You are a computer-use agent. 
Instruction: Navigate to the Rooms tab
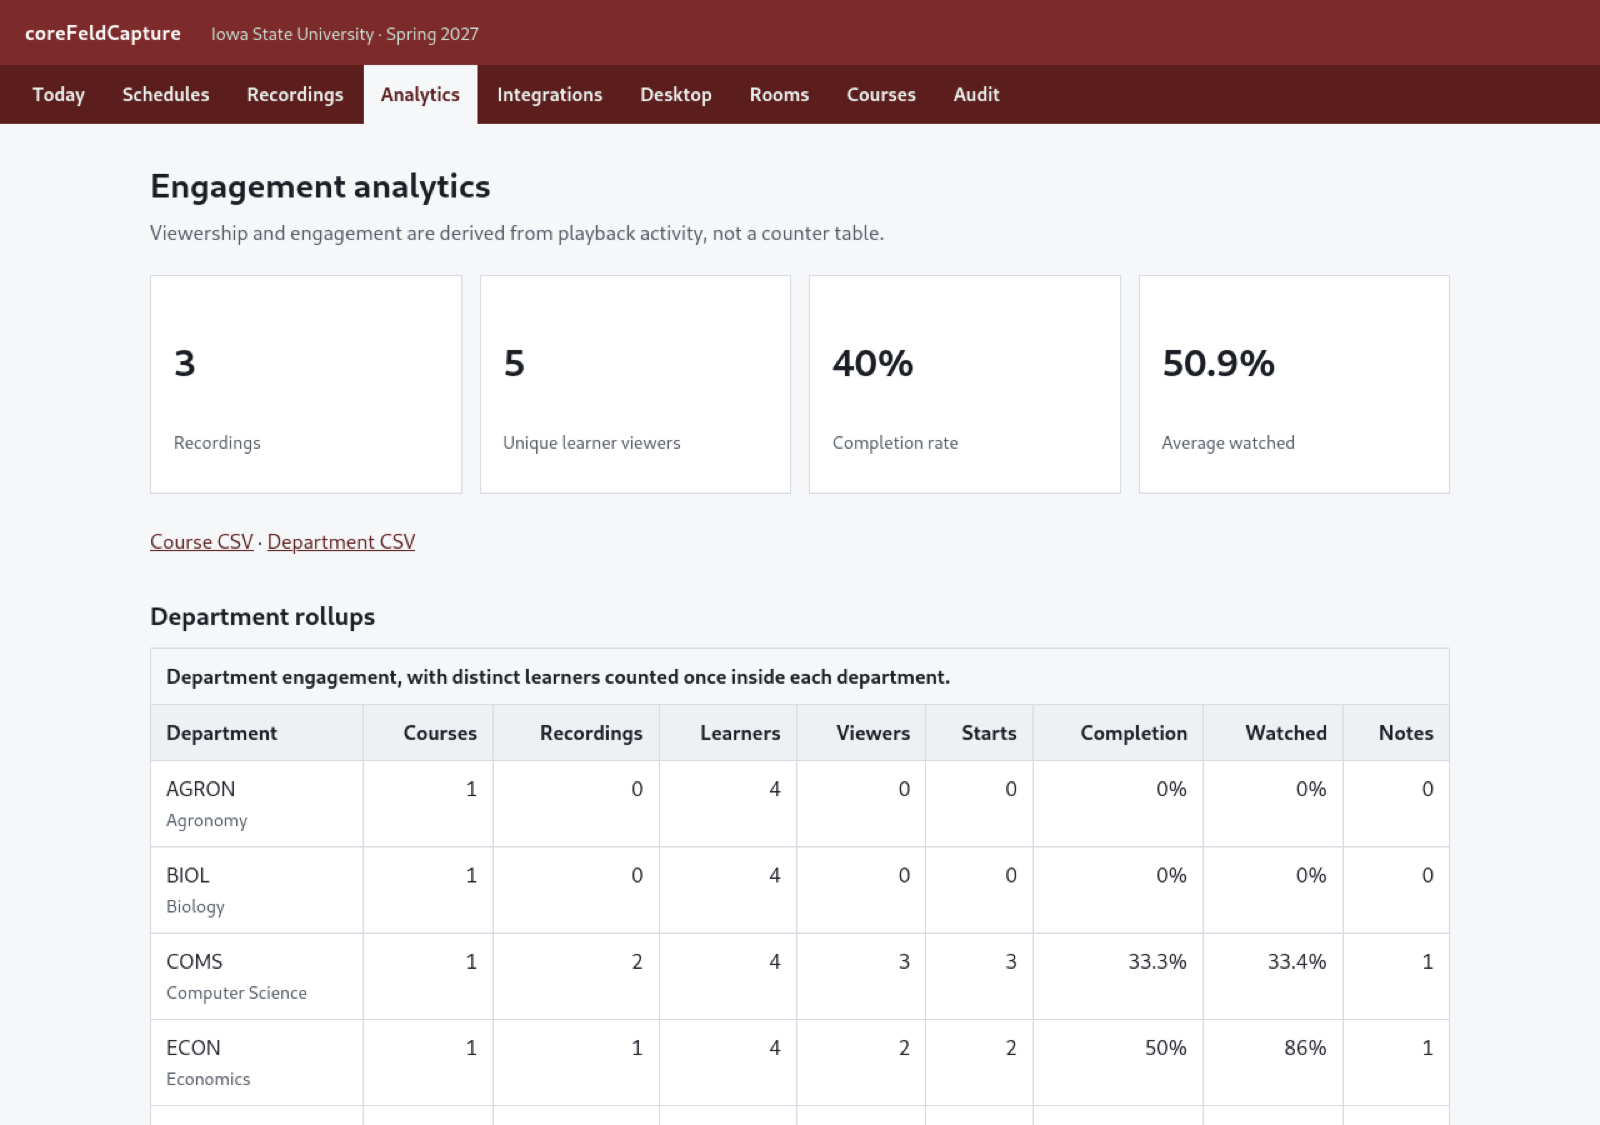pyautogui.click(x=779, y=94)
